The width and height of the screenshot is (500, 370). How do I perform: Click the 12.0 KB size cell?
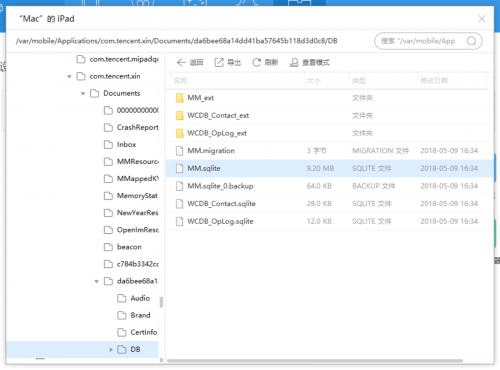[x=319, y=221]
